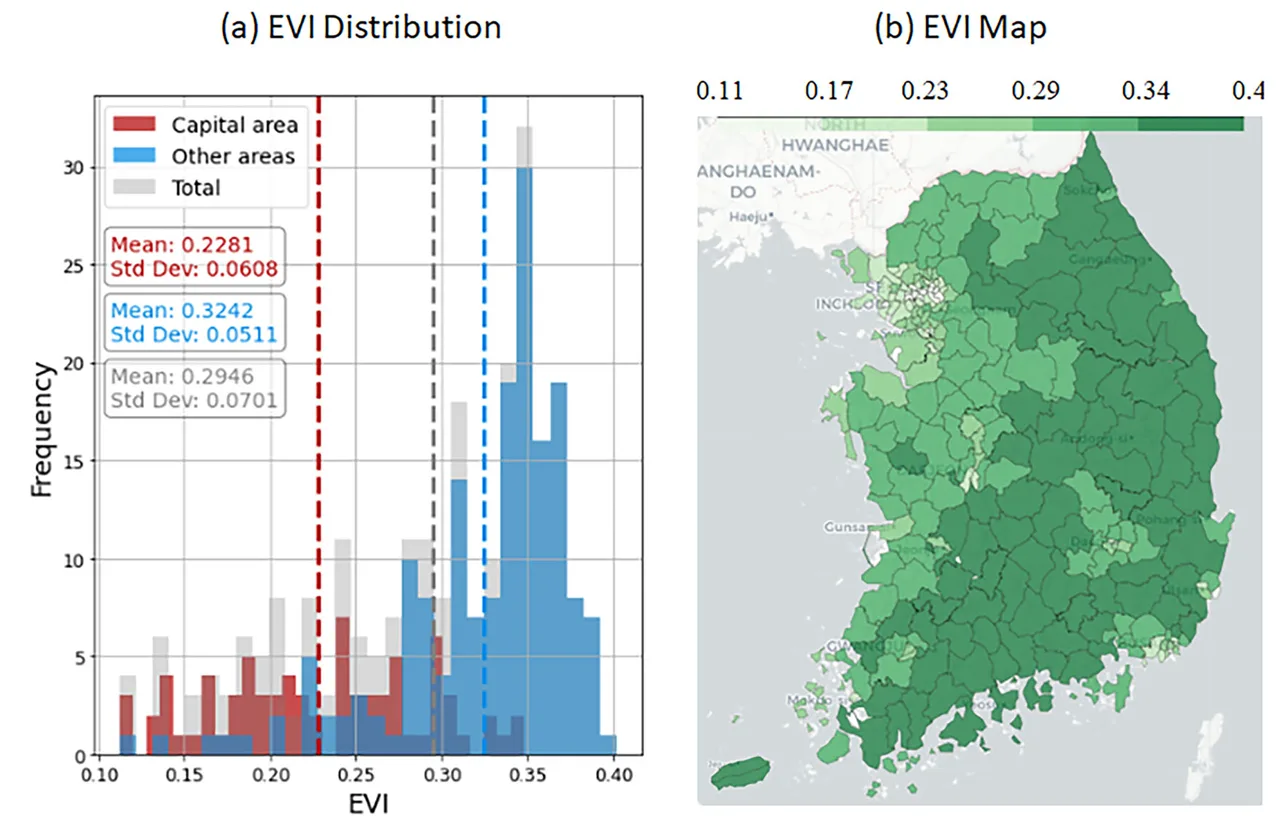Click the "Frequency" y-axis label
This screenshot has width=1282, height=826.
[42, 431]
